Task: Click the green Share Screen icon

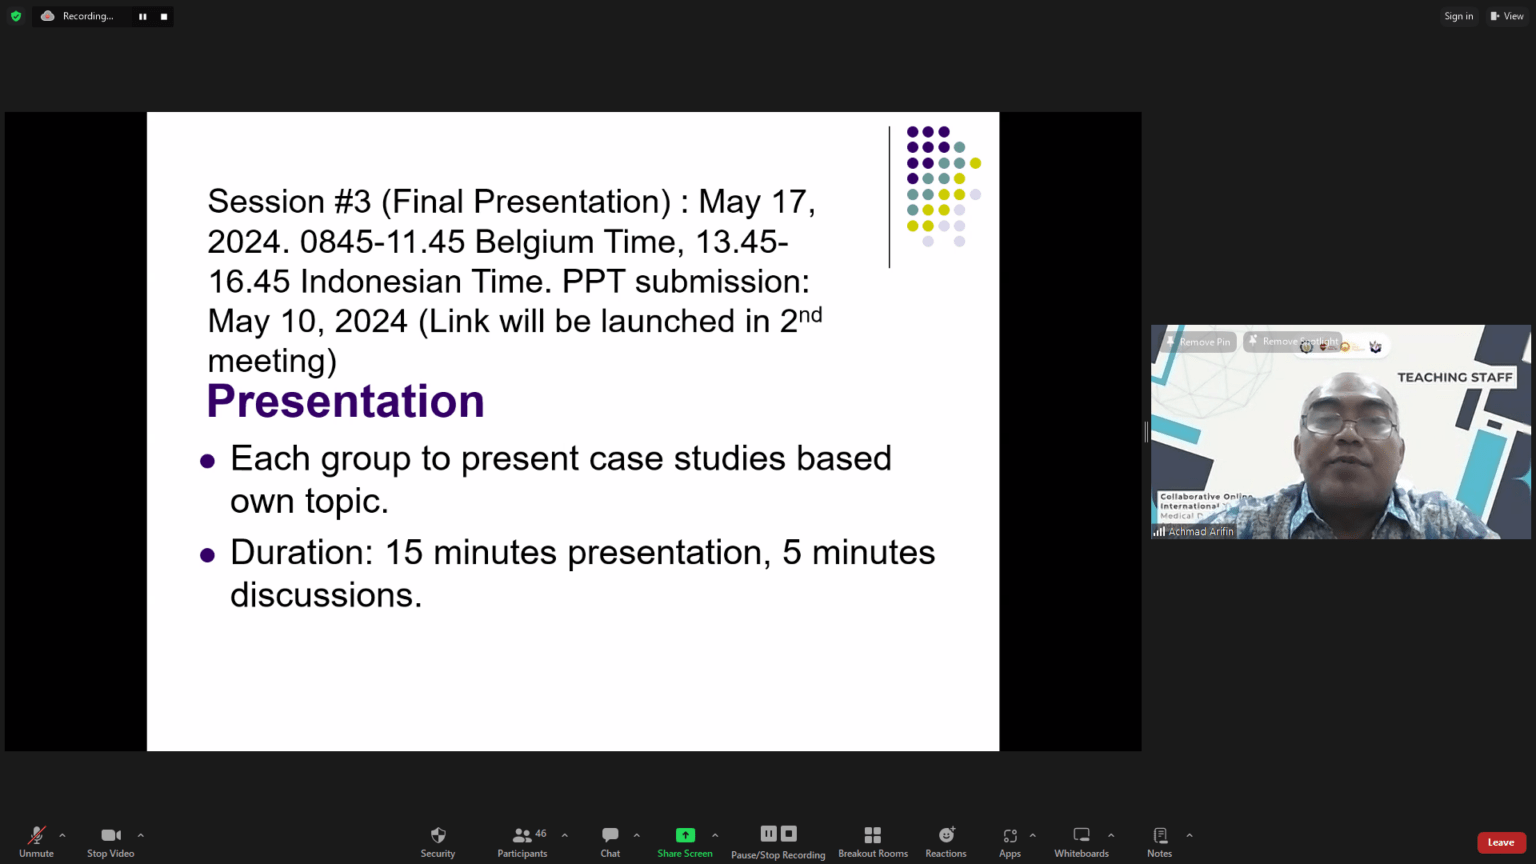Action: coord(685,836)
